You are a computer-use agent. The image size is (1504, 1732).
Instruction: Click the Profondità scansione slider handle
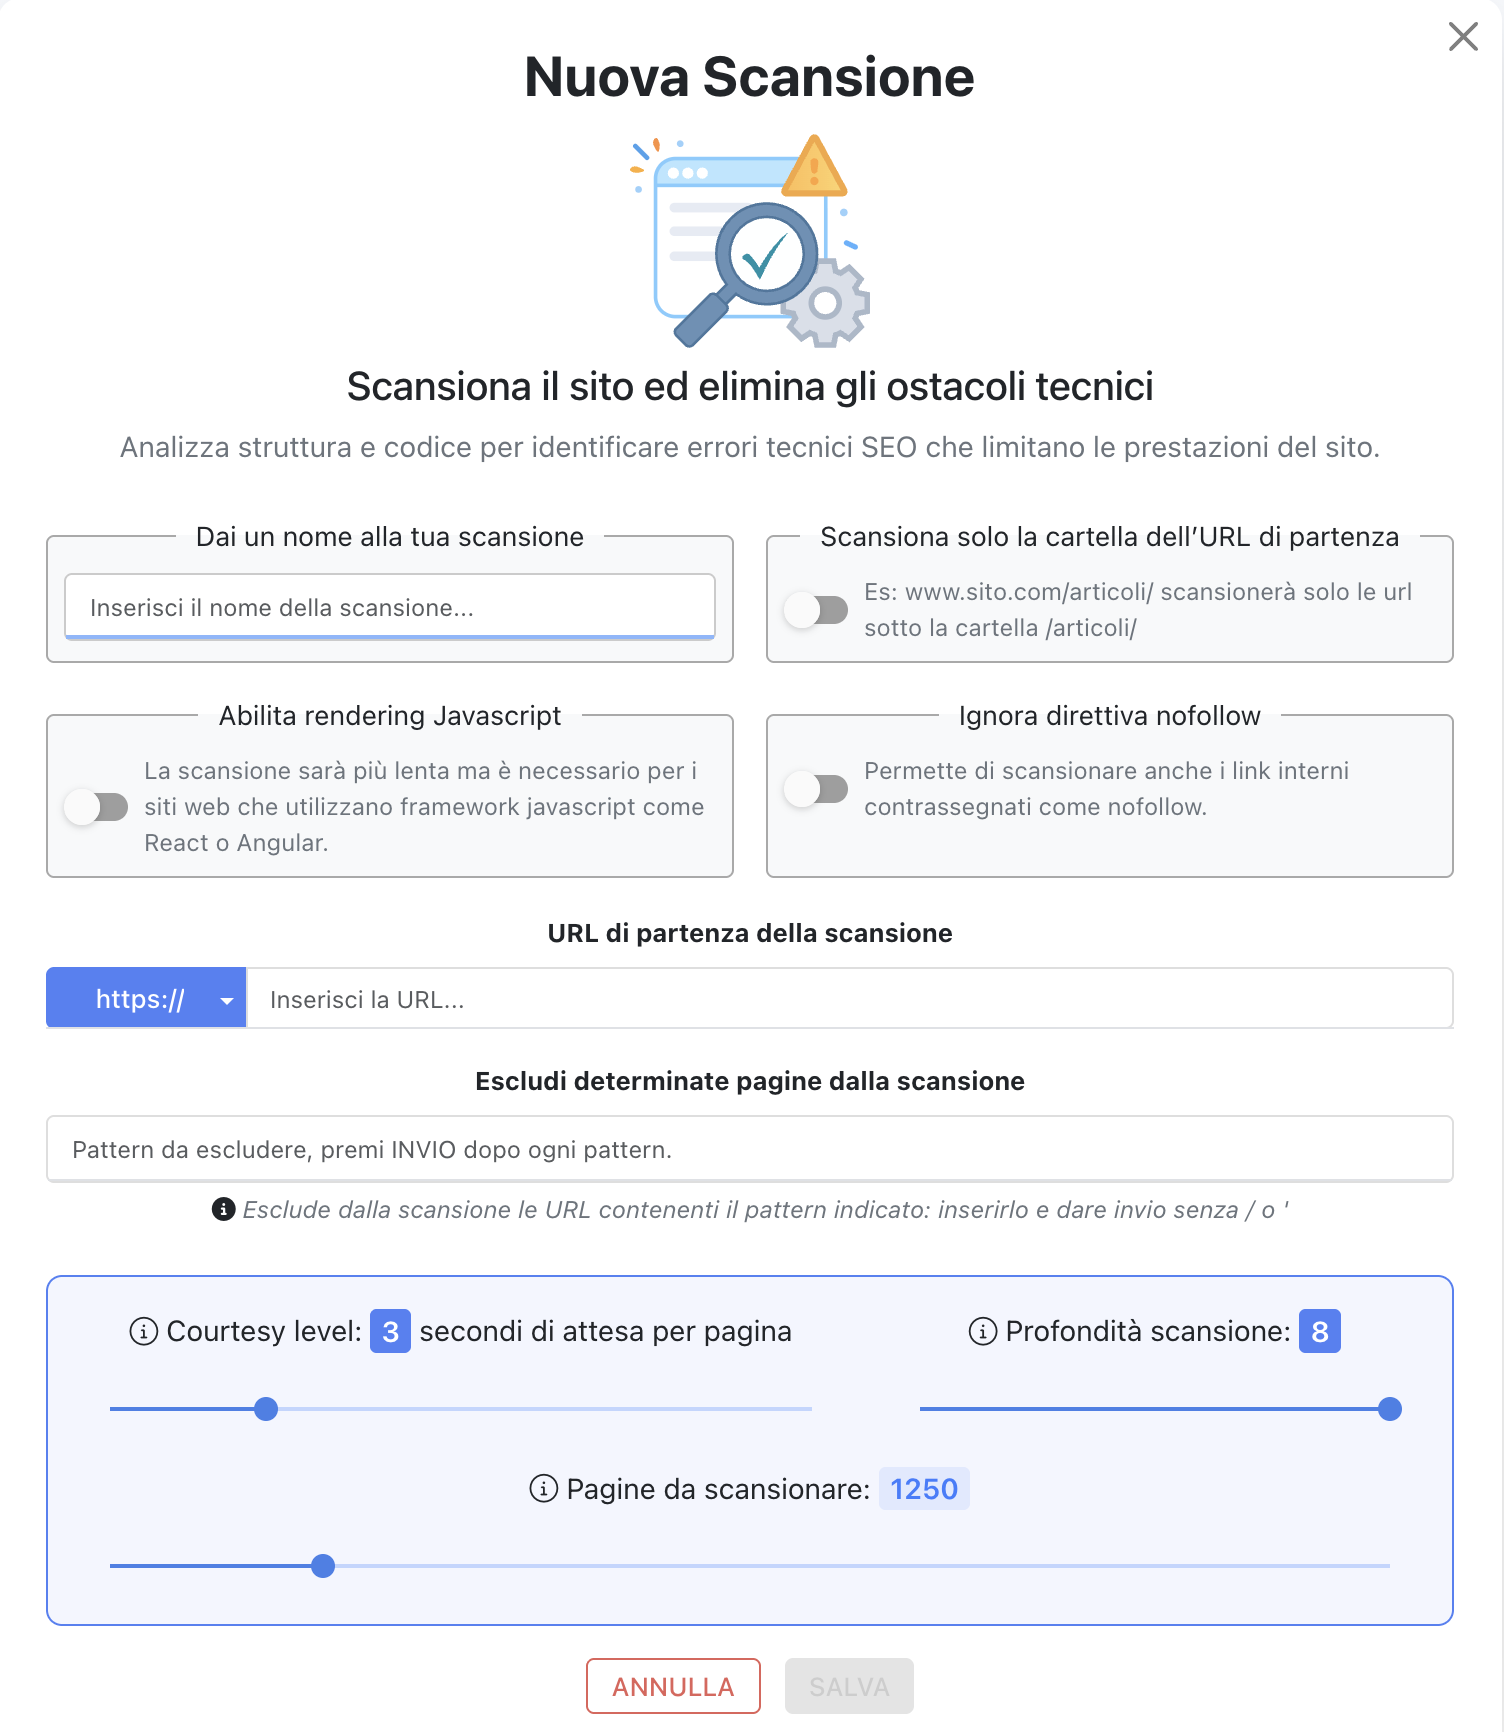(1389, 1409)
